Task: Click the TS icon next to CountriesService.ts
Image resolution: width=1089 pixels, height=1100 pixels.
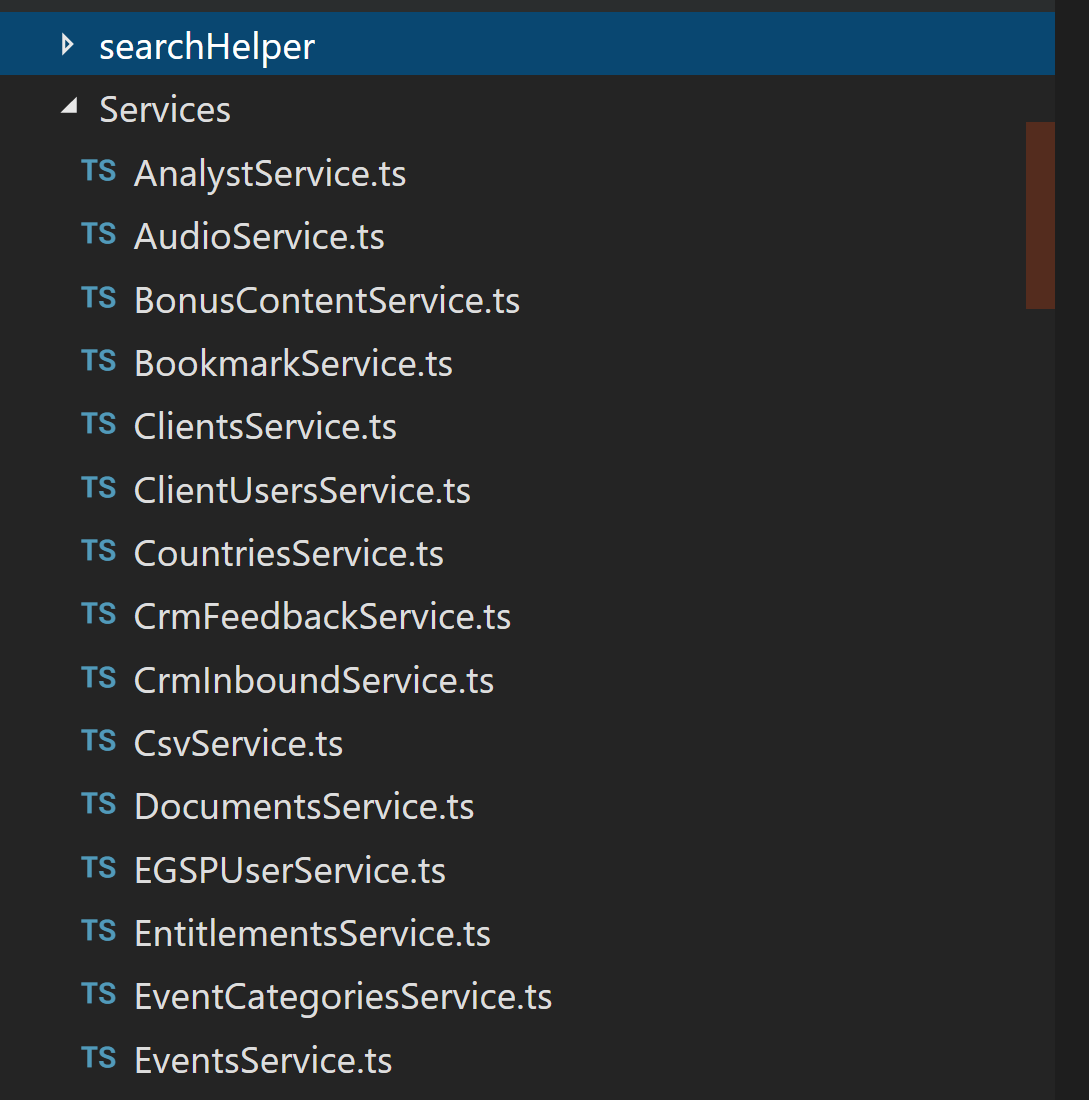Action: pyautogui.click(x=97, y=551)
